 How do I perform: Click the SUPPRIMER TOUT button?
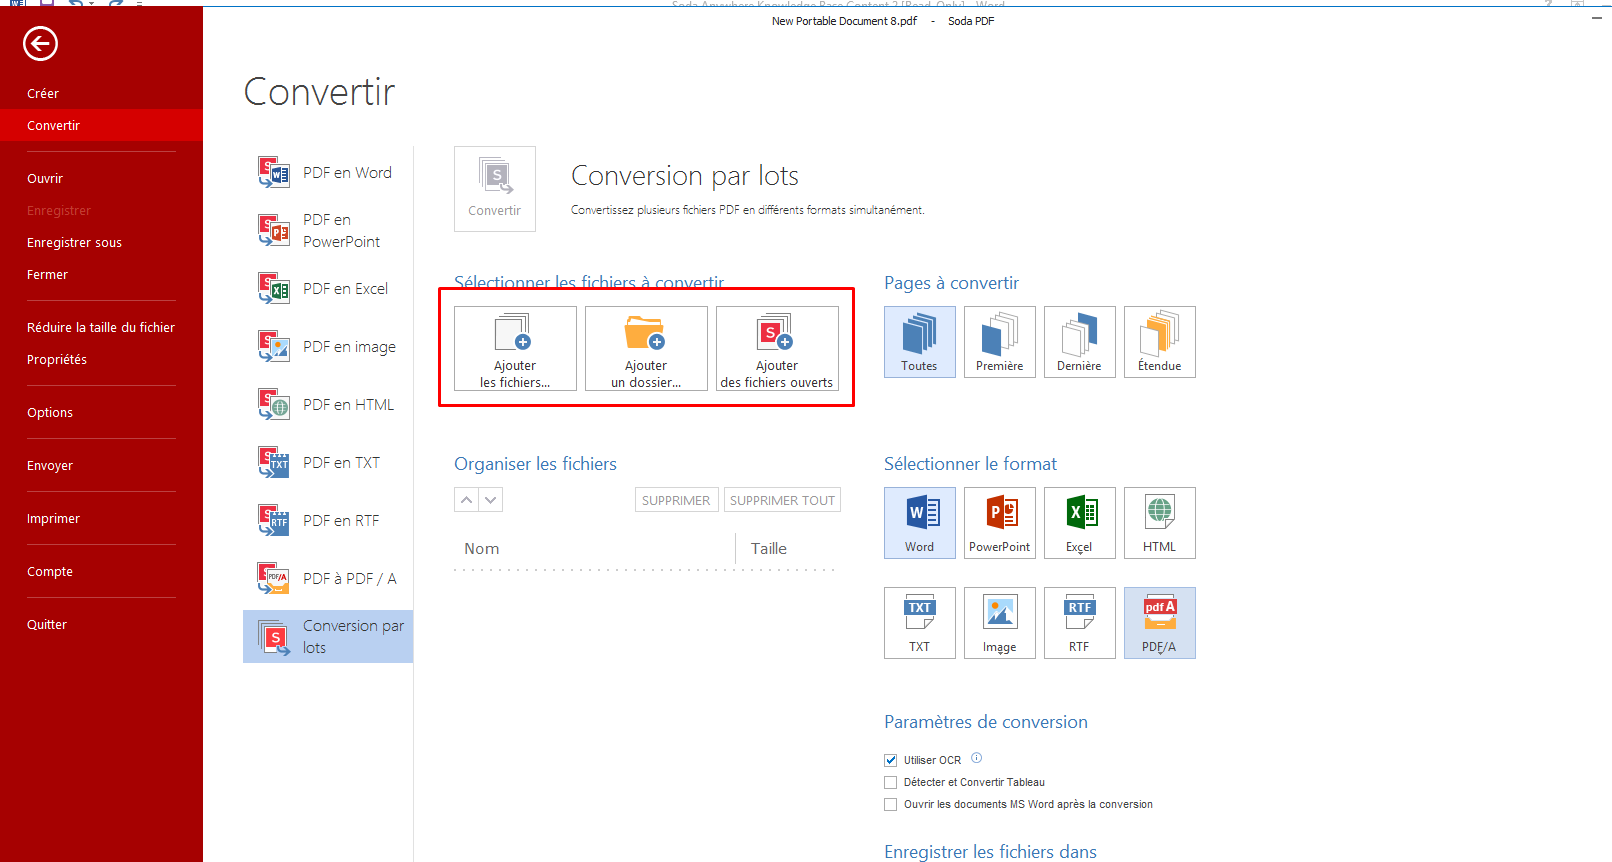pos(782,500)
